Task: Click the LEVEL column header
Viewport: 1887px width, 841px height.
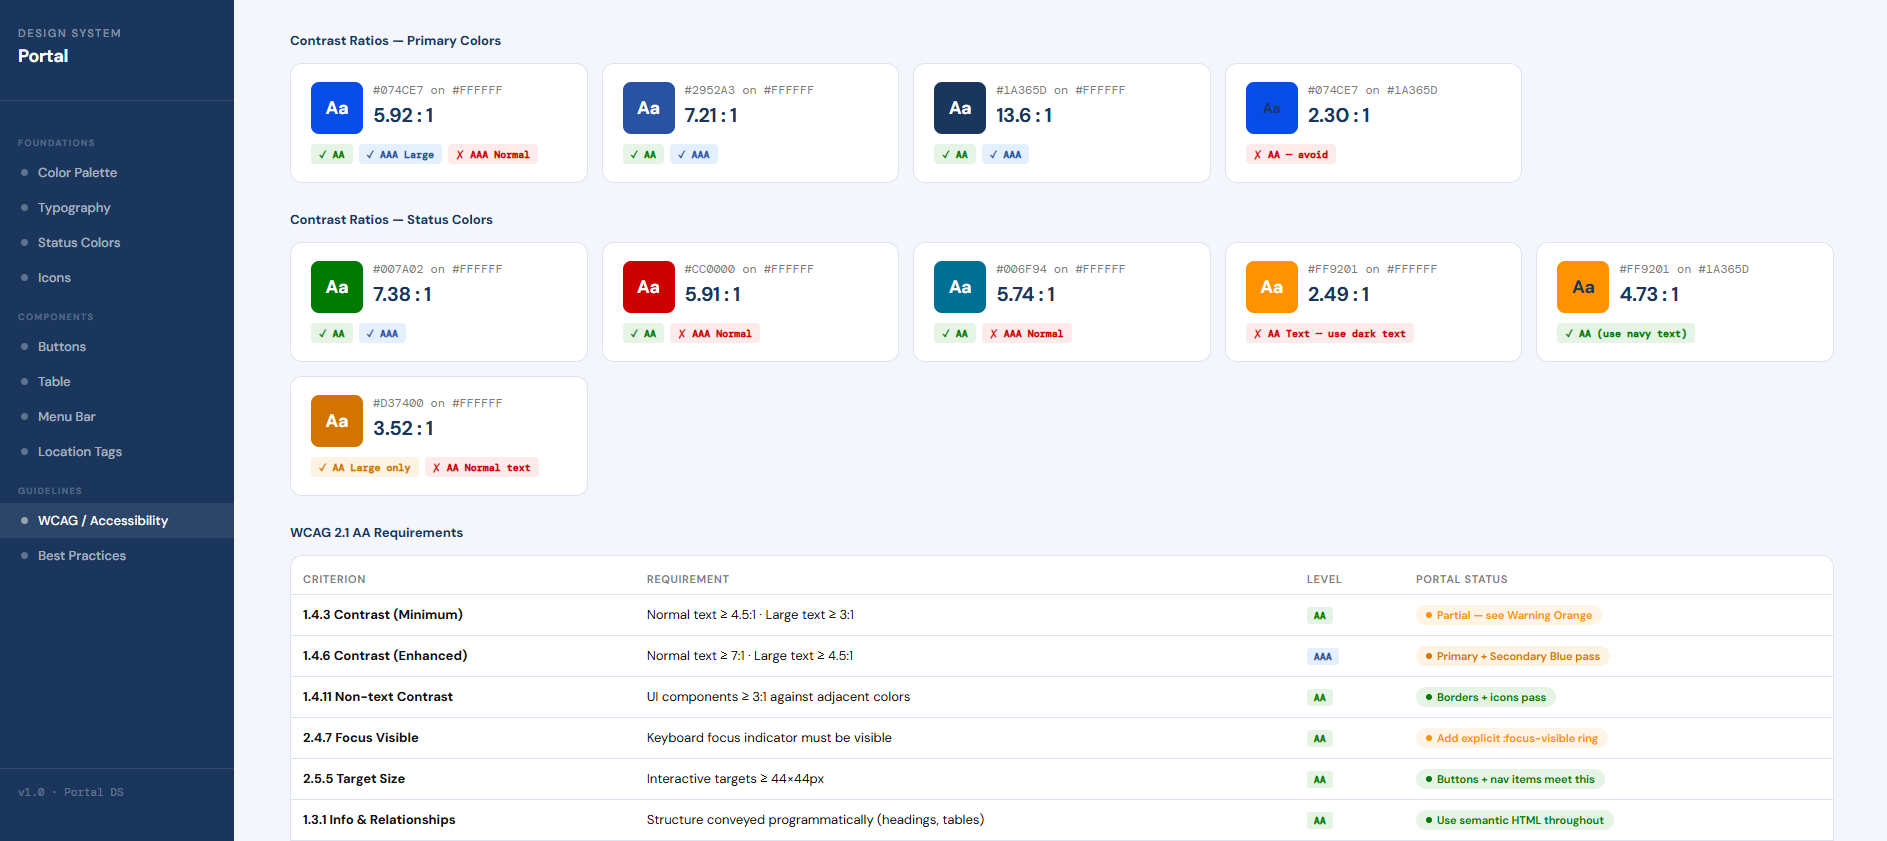Action: tap(1324, 580)
